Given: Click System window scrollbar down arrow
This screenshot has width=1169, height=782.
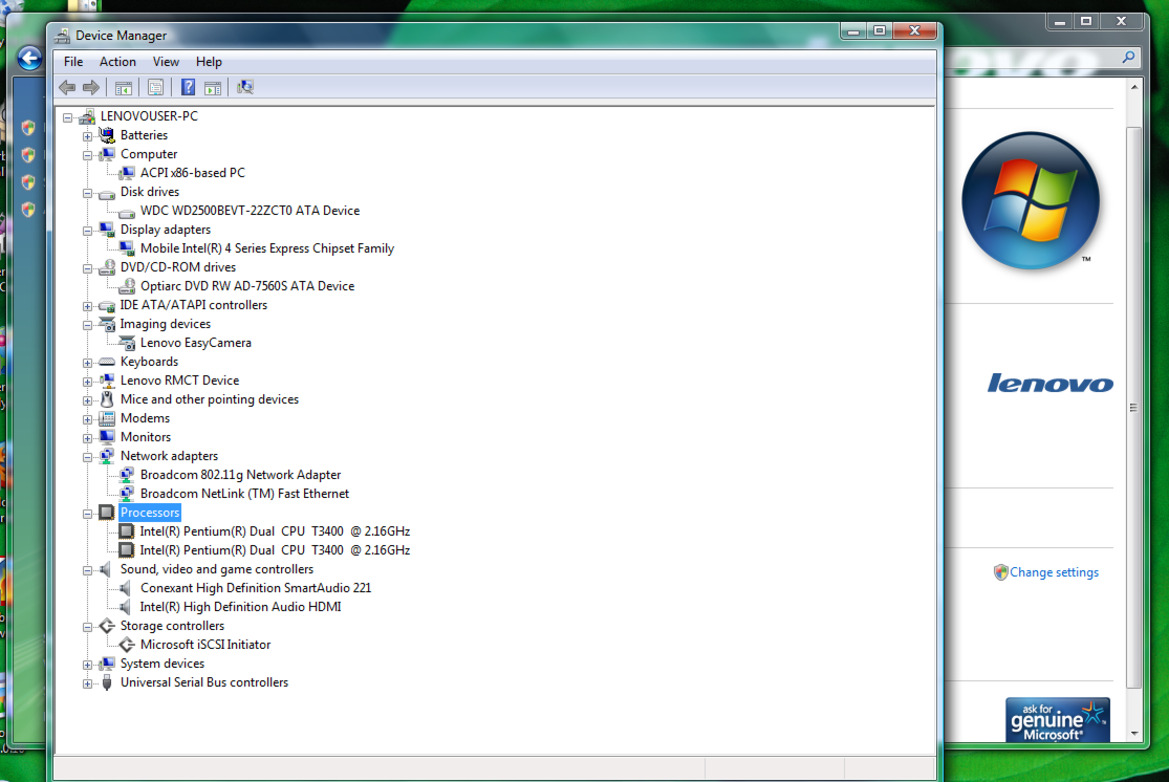Looking at the screenshot, I should pos(1134,734).
